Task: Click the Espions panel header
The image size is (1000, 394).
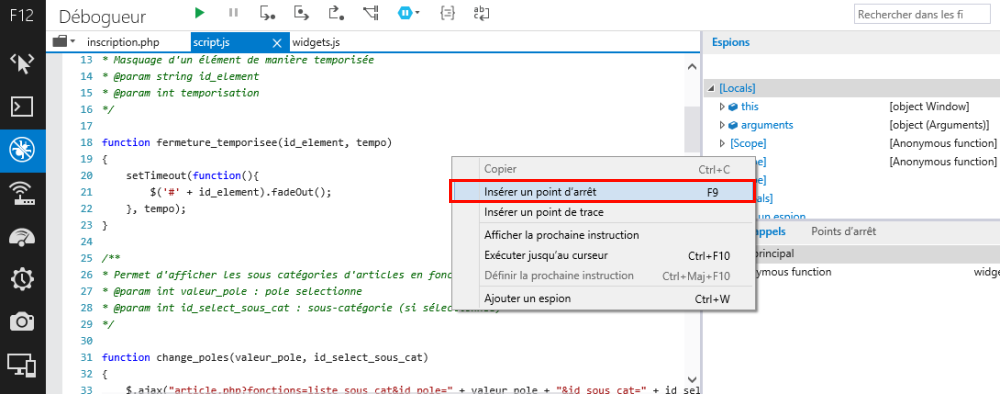Action: tap(731, 43)
